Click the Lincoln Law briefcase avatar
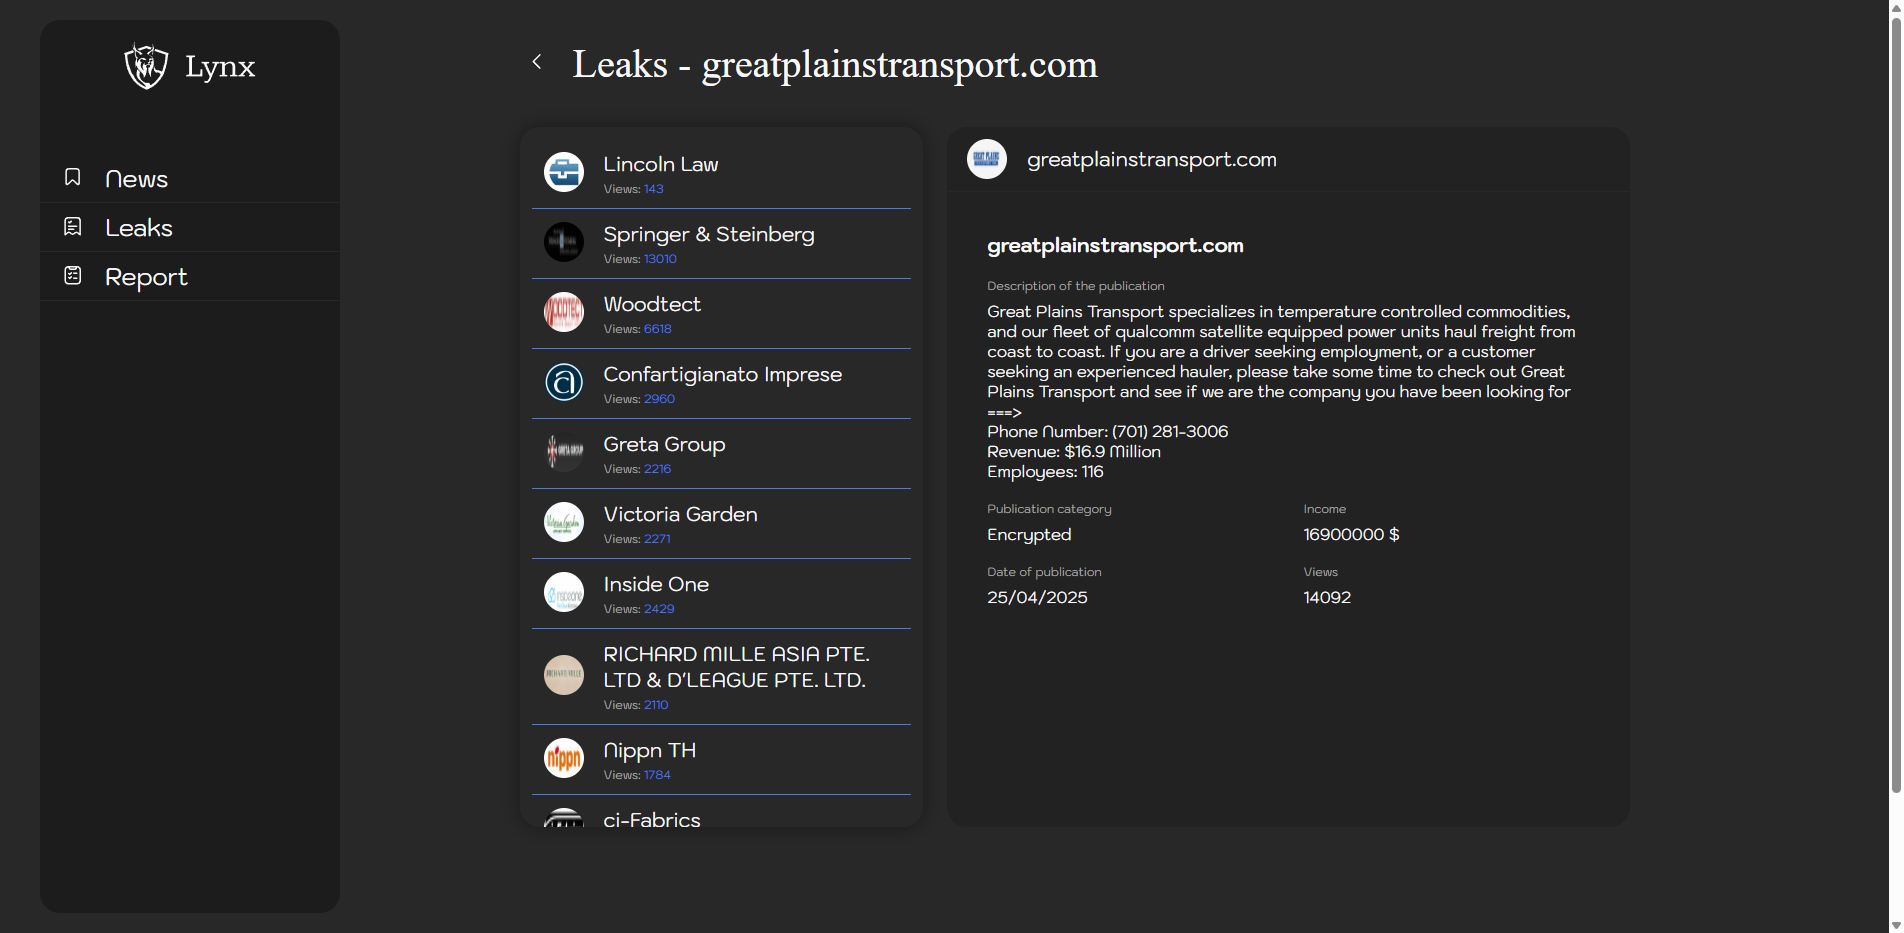This screenshot has height=933, width=1904. [x=564, y=172]
